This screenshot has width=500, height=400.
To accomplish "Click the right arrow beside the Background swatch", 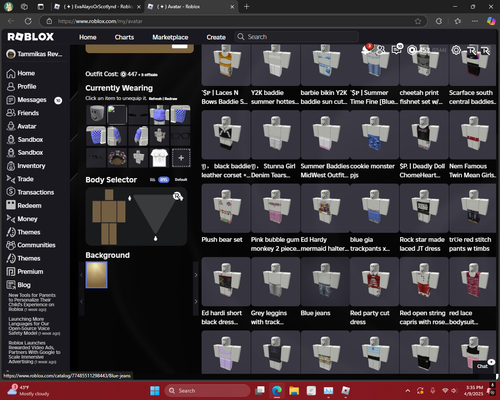I will click(196, 275).
